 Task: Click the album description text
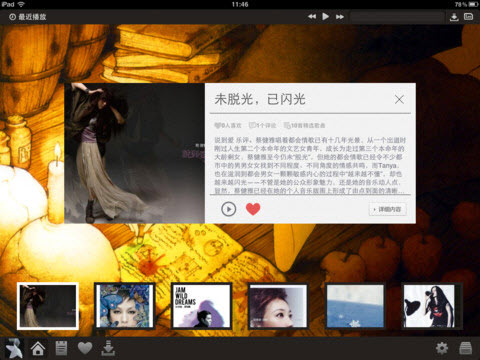[309, 165]
